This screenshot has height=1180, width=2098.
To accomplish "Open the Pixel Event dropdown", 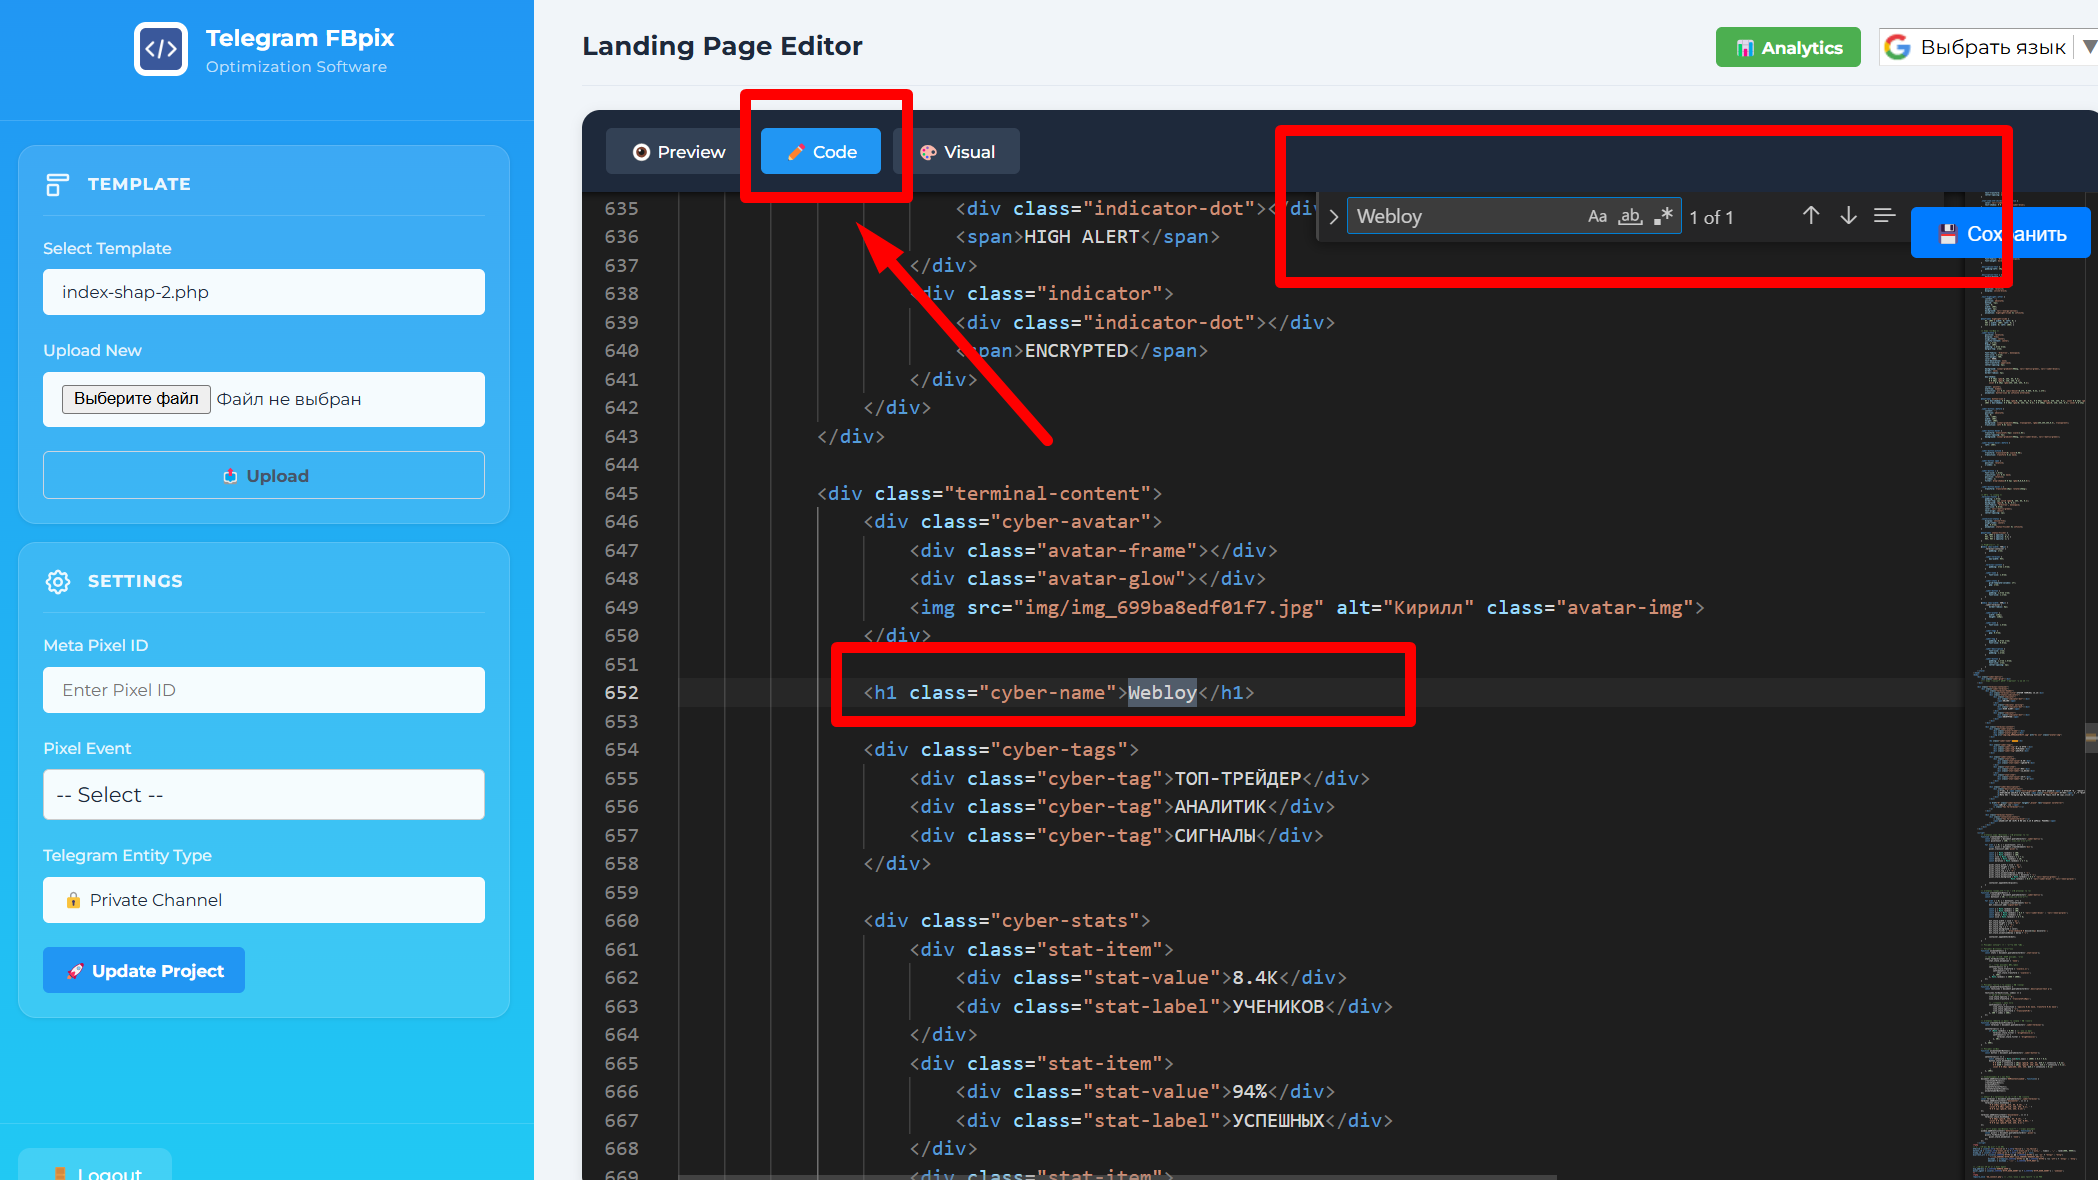I will tap(264, 794).
